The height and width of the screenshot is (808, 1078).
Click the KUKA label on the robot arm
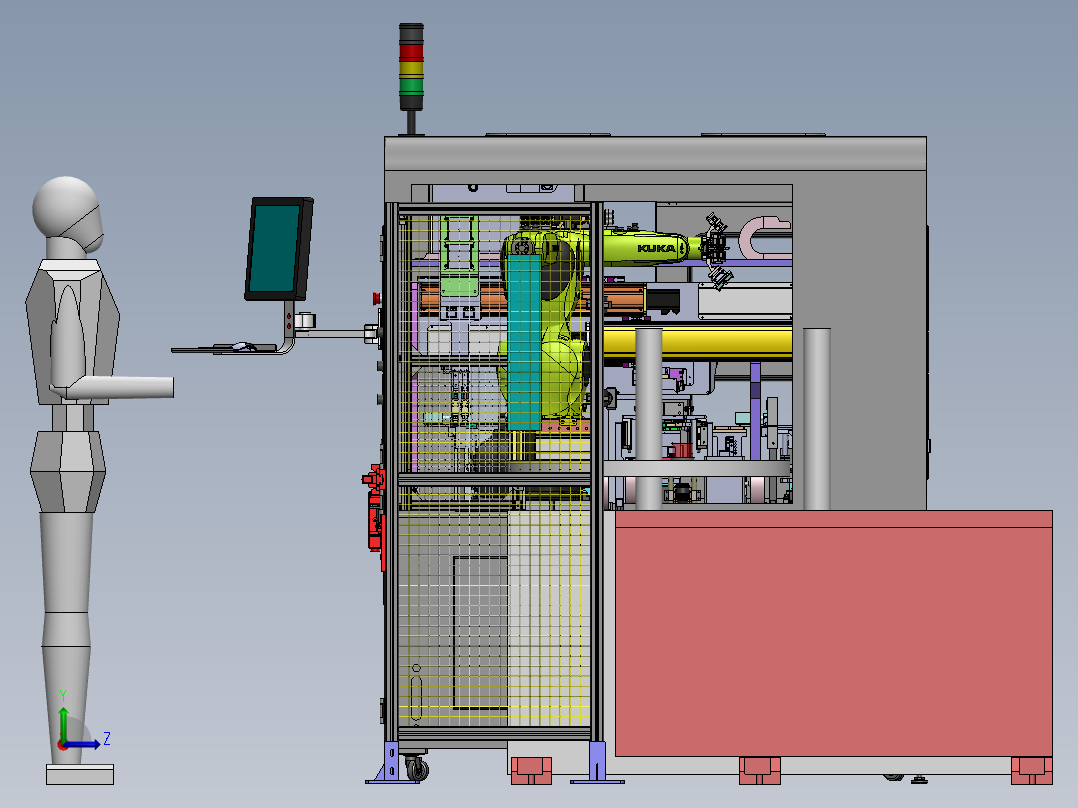[657, 248]
